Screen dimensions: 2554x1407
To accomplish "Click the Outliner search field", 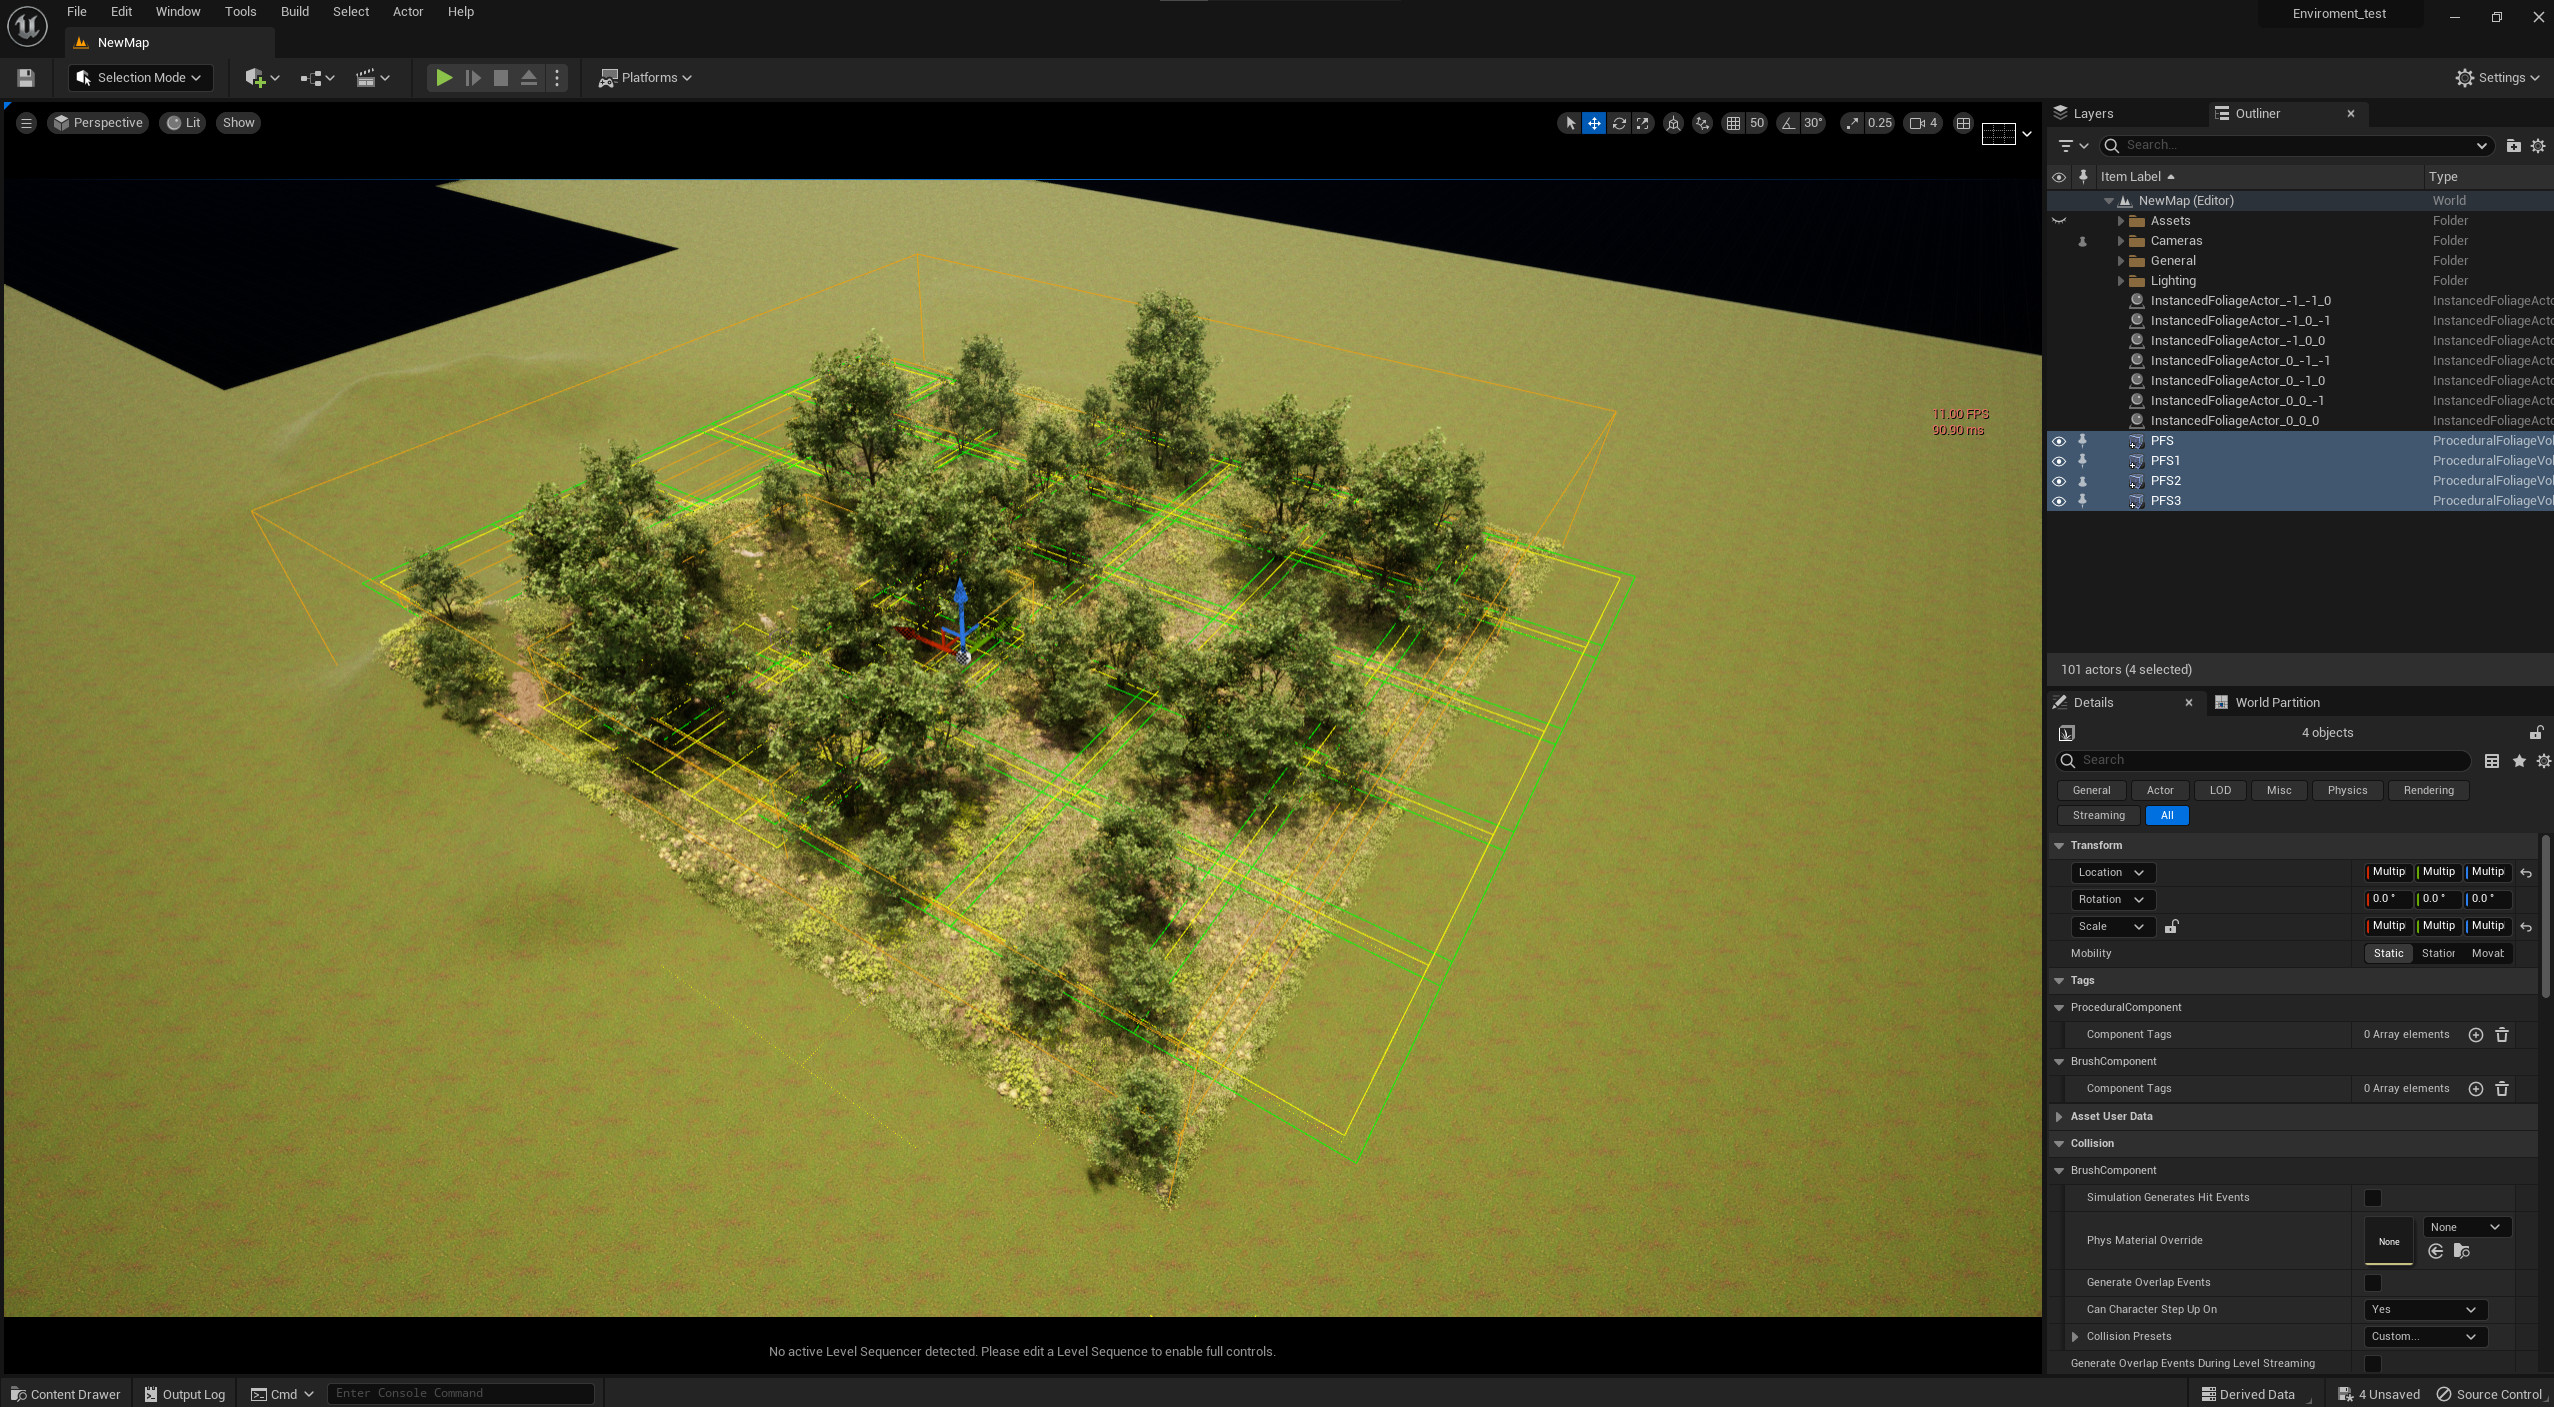I will (x=2296, y=146).
